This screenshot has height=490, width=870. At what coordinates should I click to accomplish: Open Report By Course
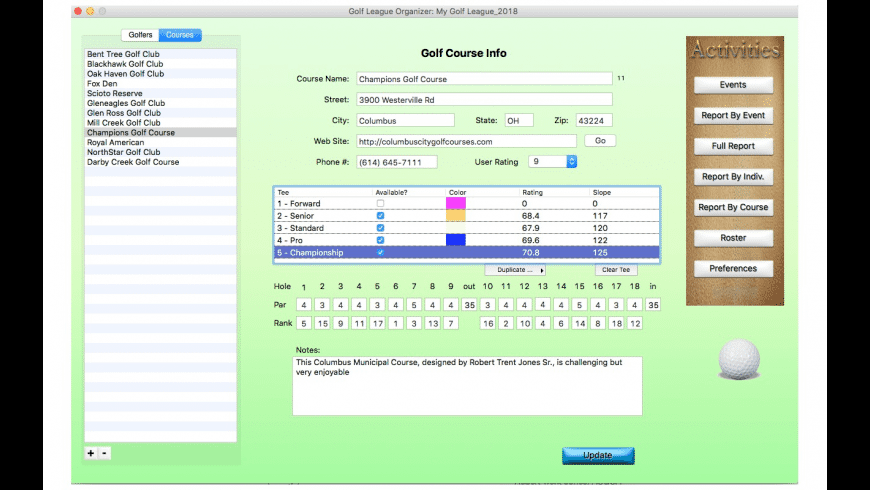point(733,207)
